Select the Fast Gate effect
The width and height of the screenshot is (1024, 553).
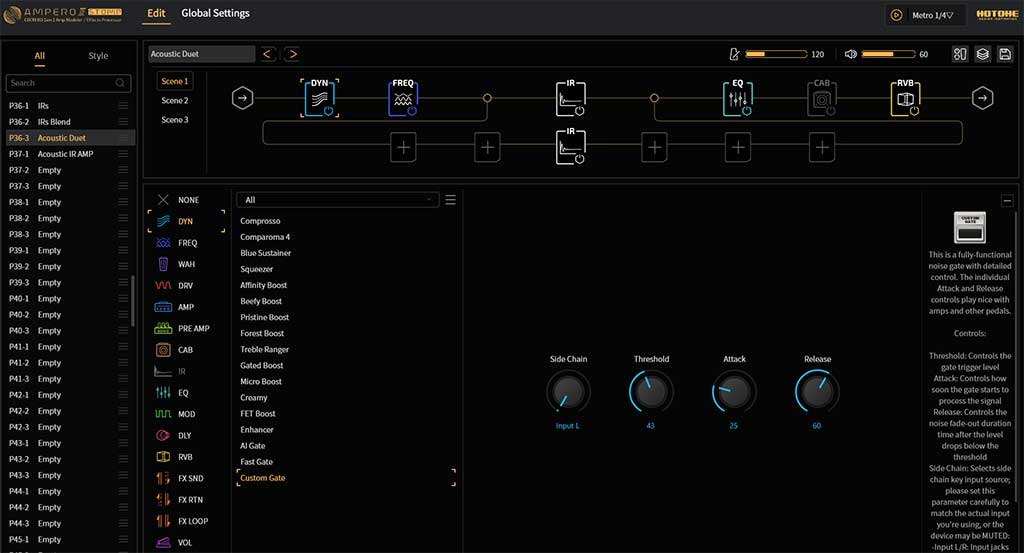click(x=257, y=462)
